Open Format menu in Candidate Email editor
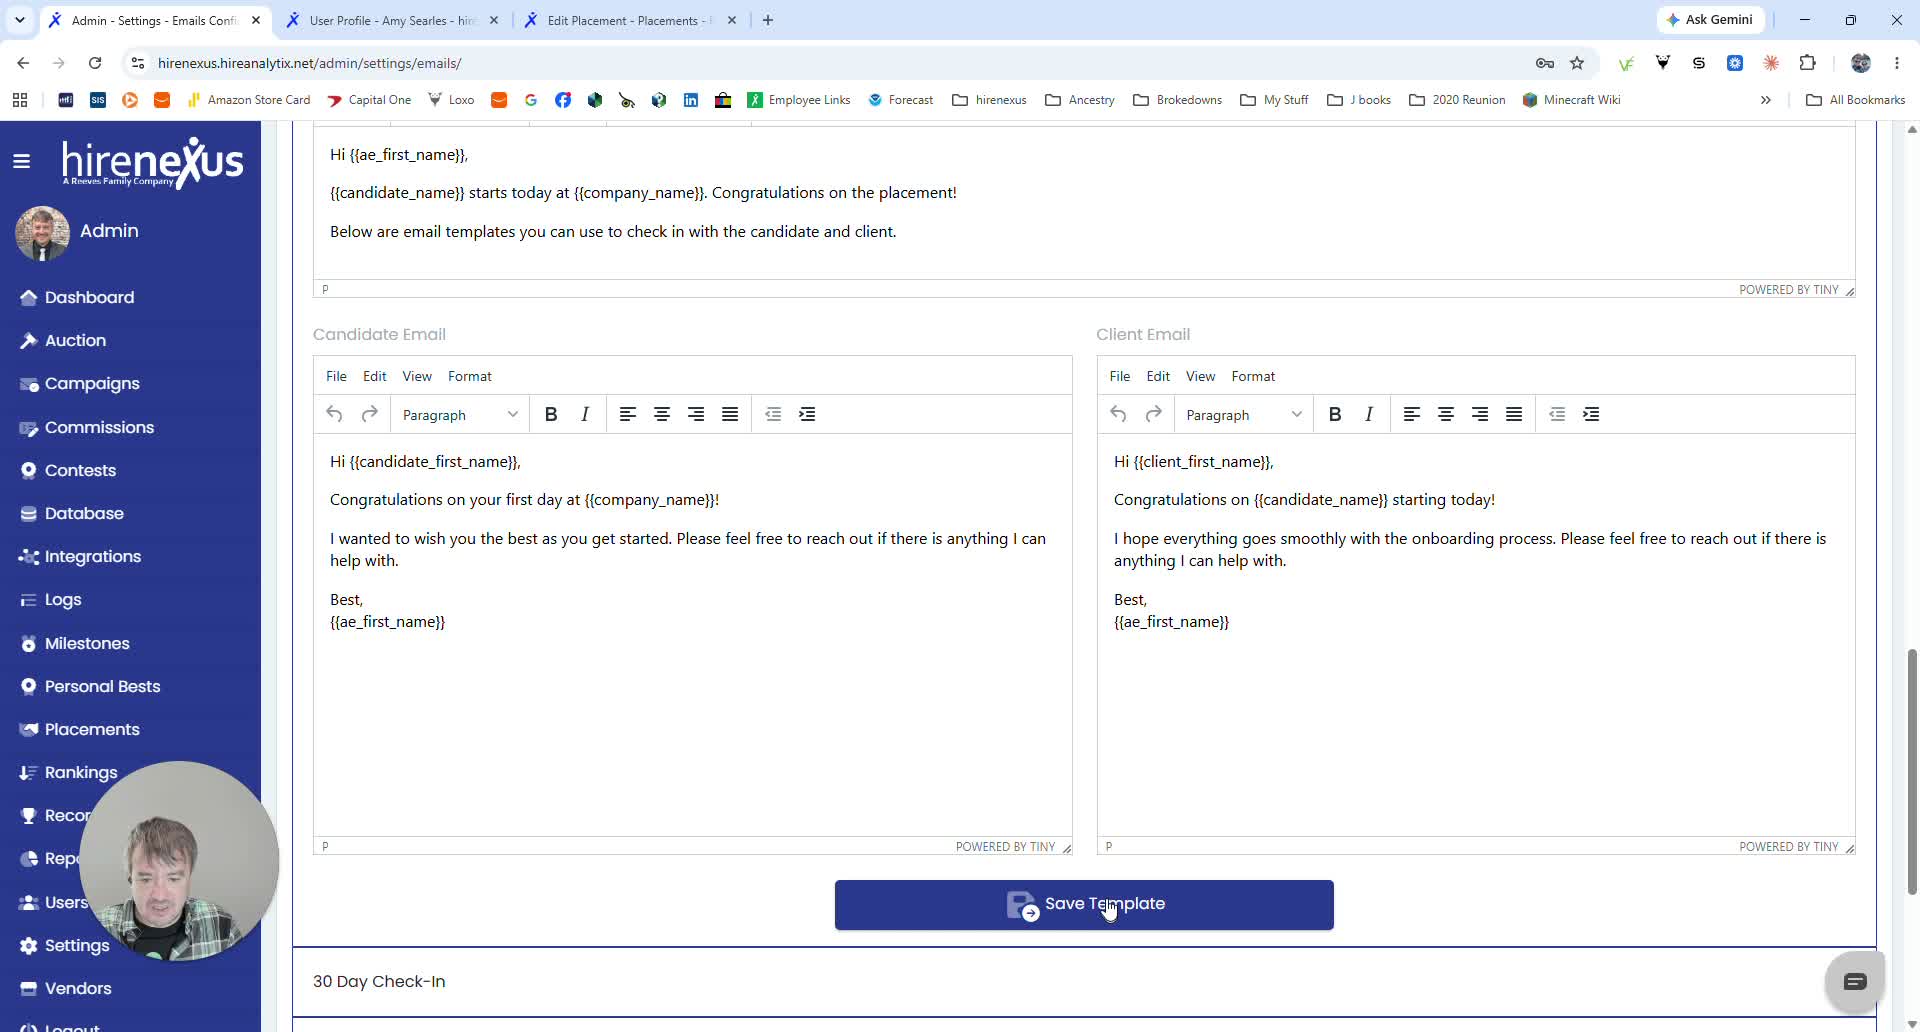The image size is (1920, 1032). (470, 376)
